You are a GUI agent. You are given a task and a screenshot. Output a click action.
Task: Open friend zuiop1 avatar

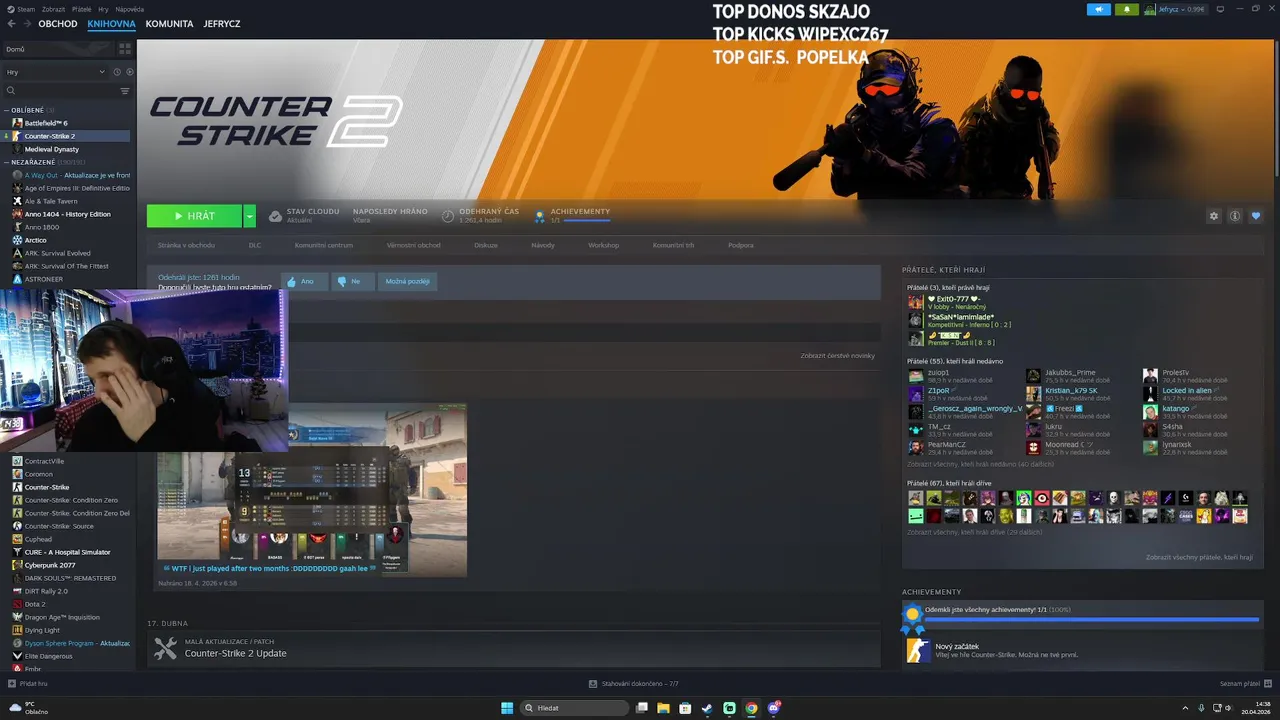pyautogui.click(x=916, y=376)
